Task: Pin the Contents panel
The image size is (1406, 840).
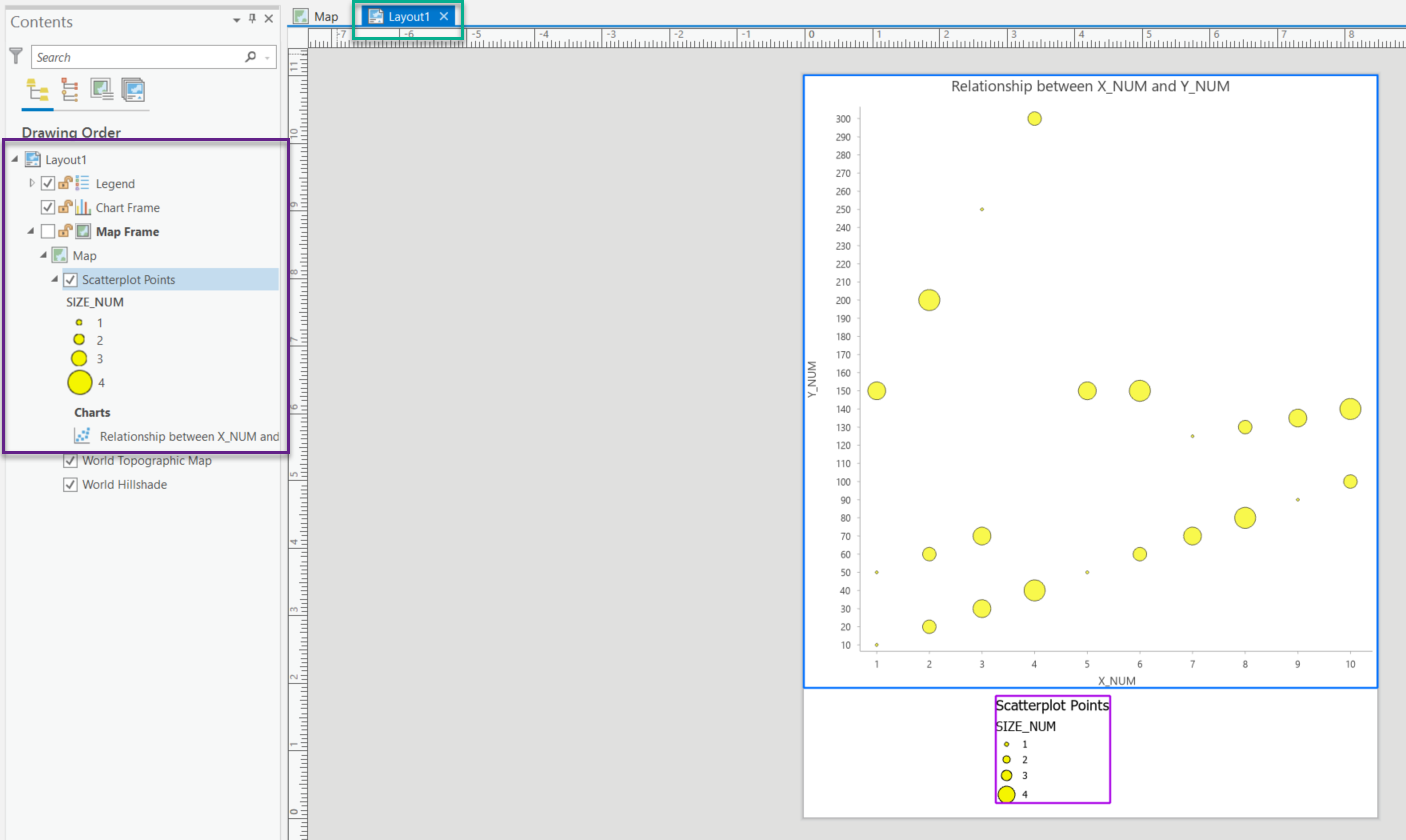Action: point(253,18)
